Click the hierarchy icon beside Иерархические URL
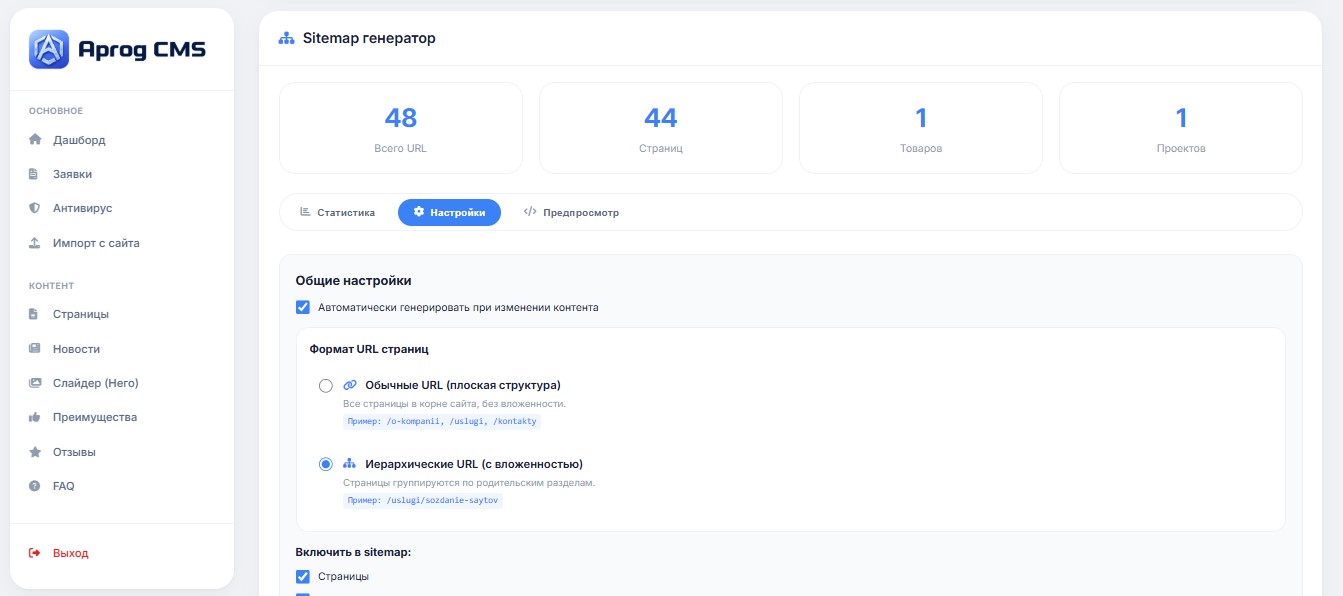This screenshot has height=596, width=1343. click(x=350, y=464)
